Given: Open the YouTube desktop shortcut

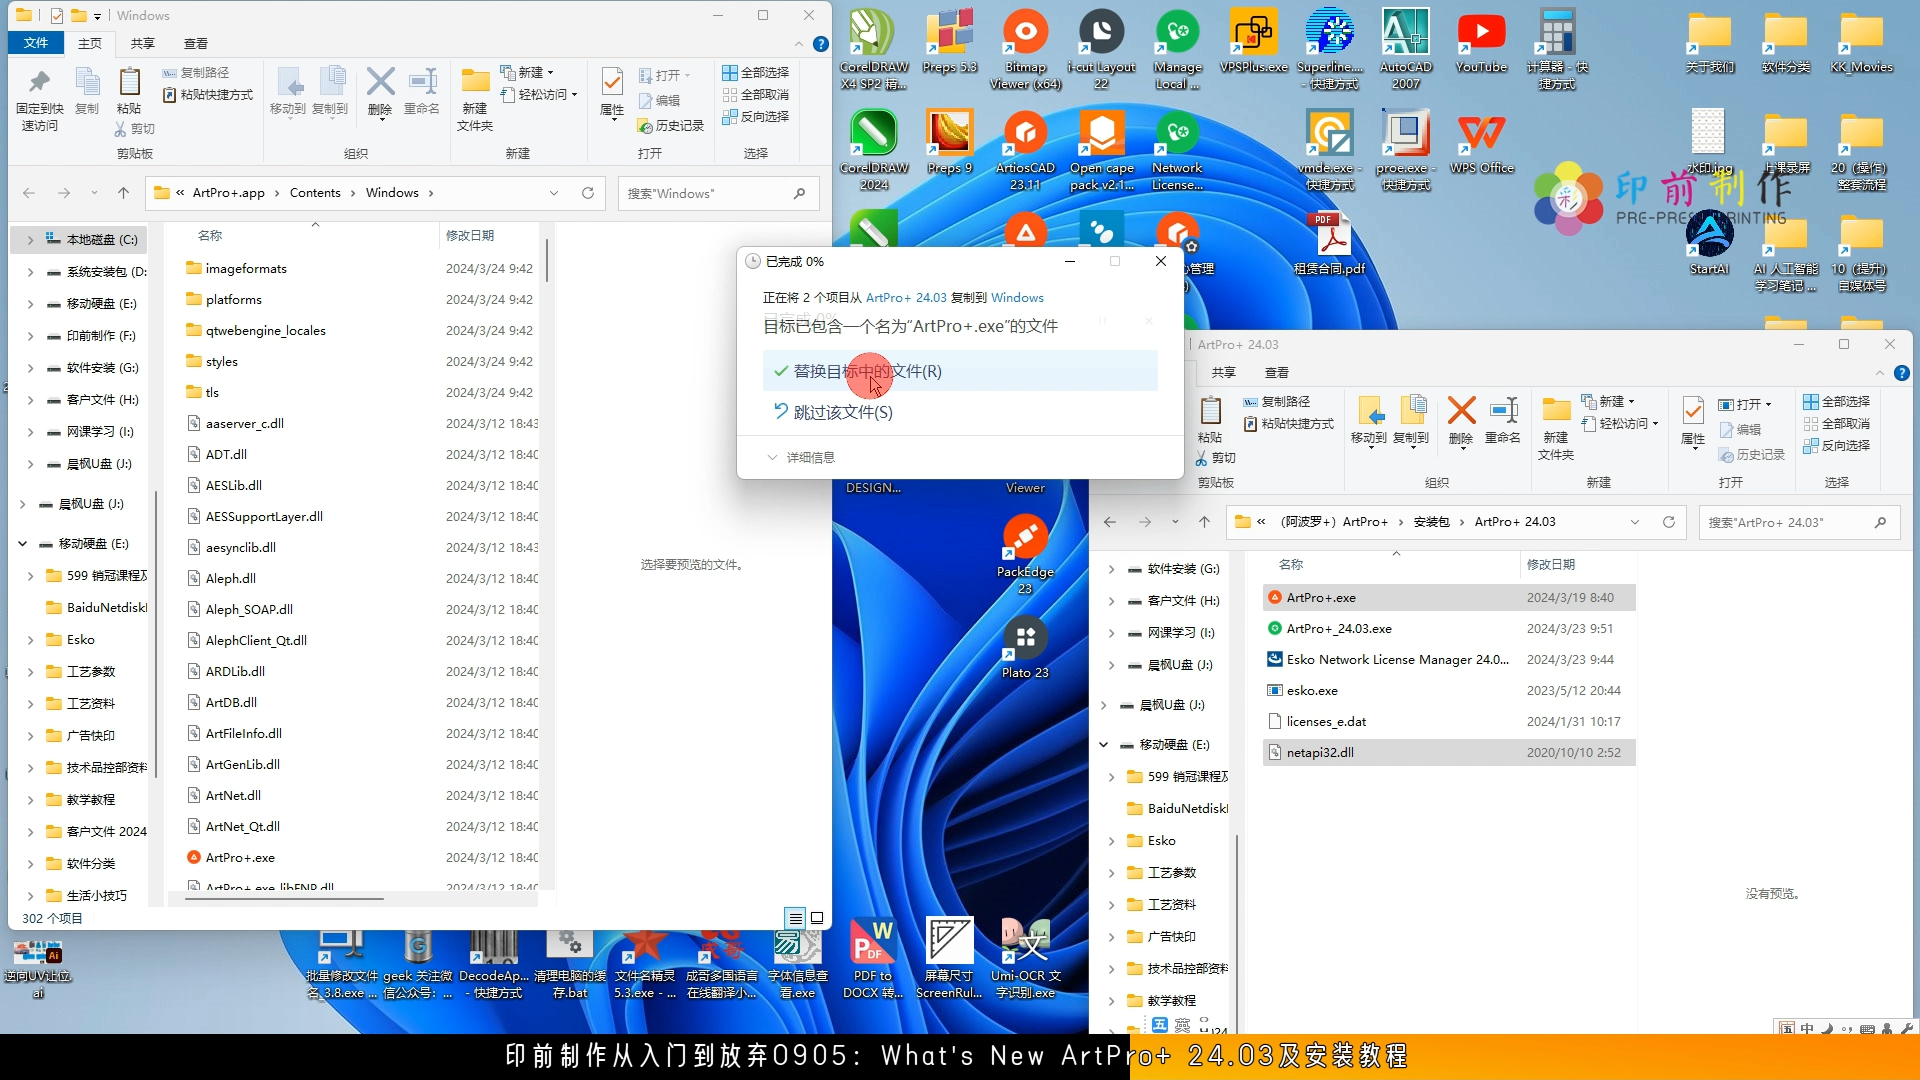Looking at the screenshot, I should [x=1481, y=42].
